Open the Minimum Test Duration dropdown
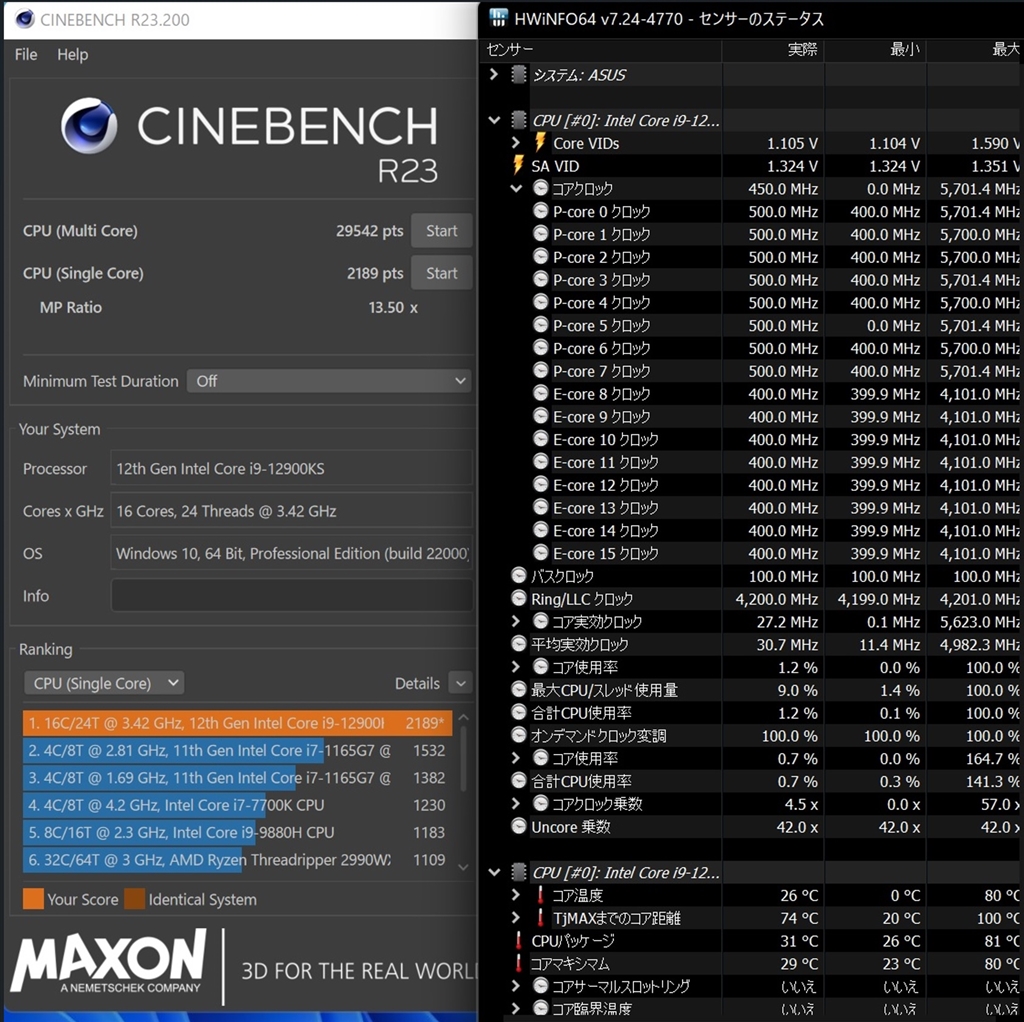The height and width of the screenshot is (1022, 1024). pyautogui.click(x=328, y=381)
